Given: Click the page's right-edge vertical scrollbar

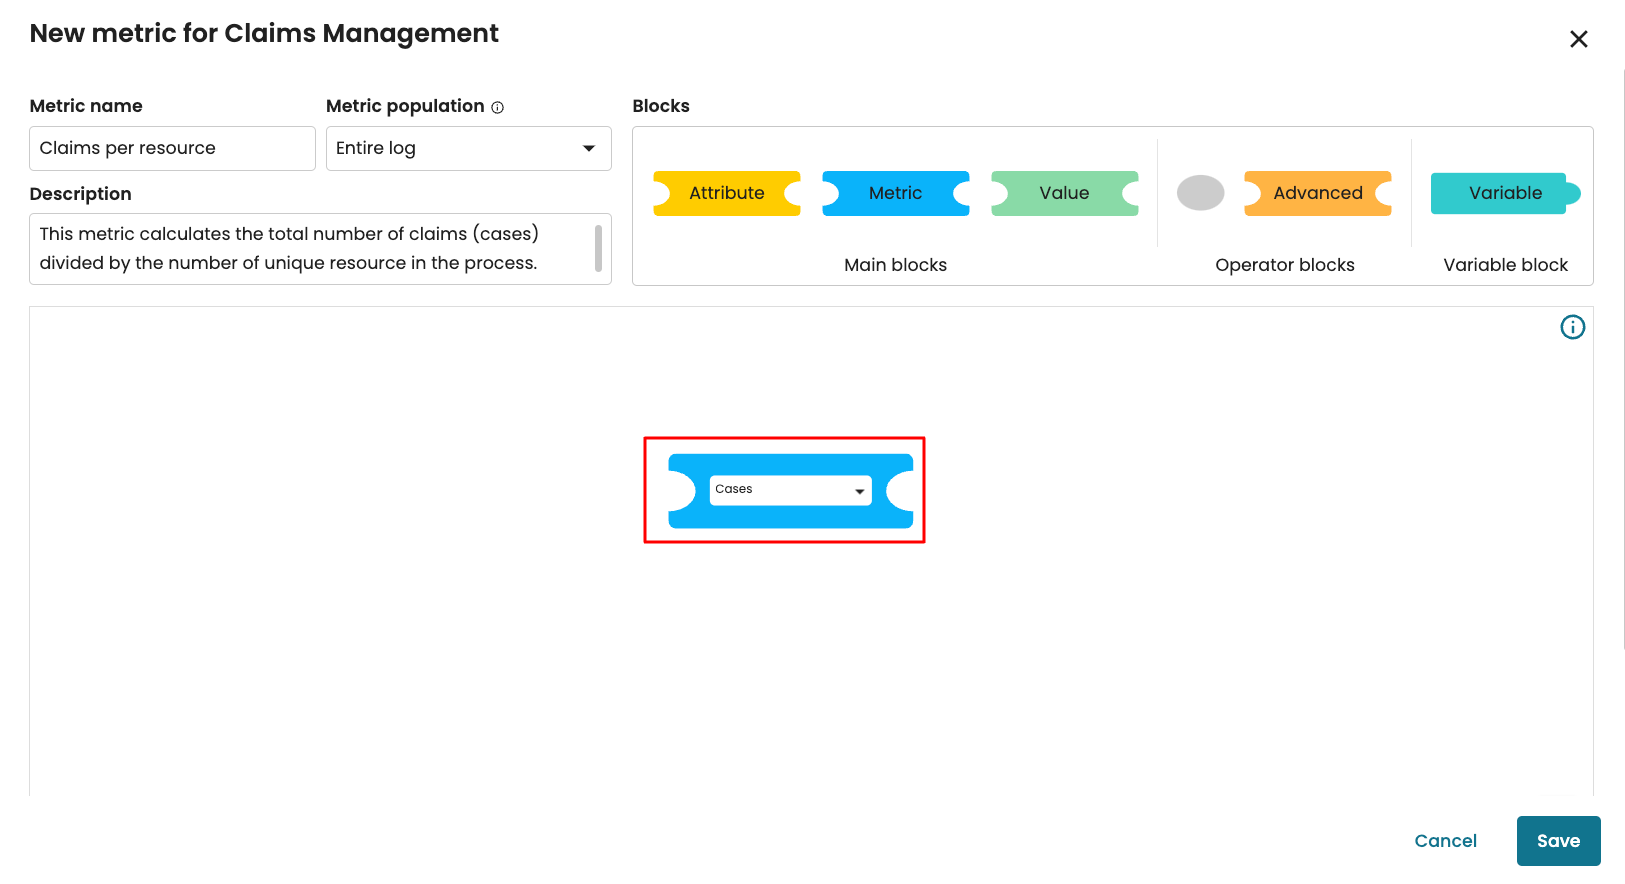Looking at the screenshot, I should pyautogui.click(x=1623, y=360).
